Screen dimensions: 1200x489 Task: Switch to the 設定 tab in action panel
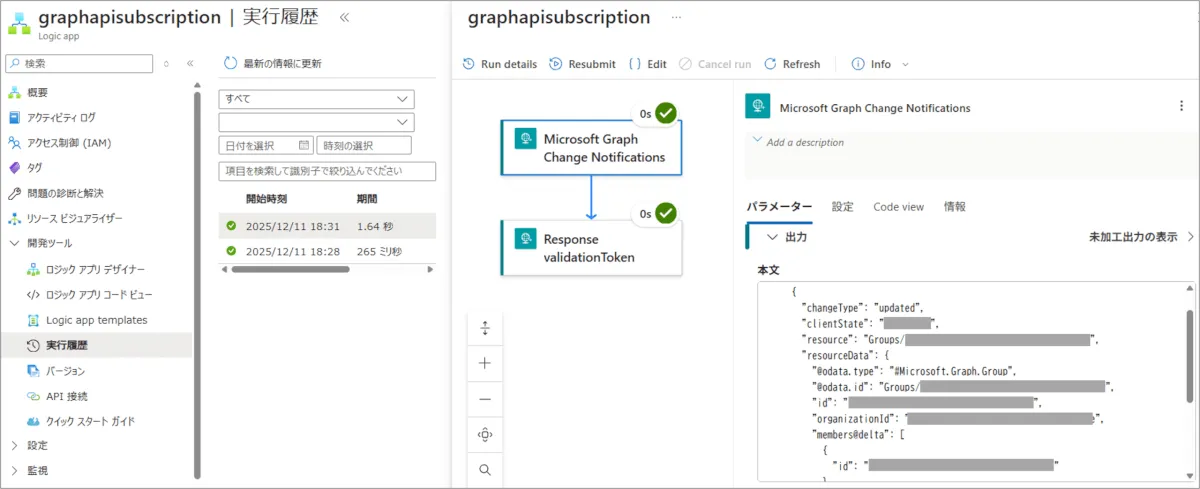(x=843, y=207)
